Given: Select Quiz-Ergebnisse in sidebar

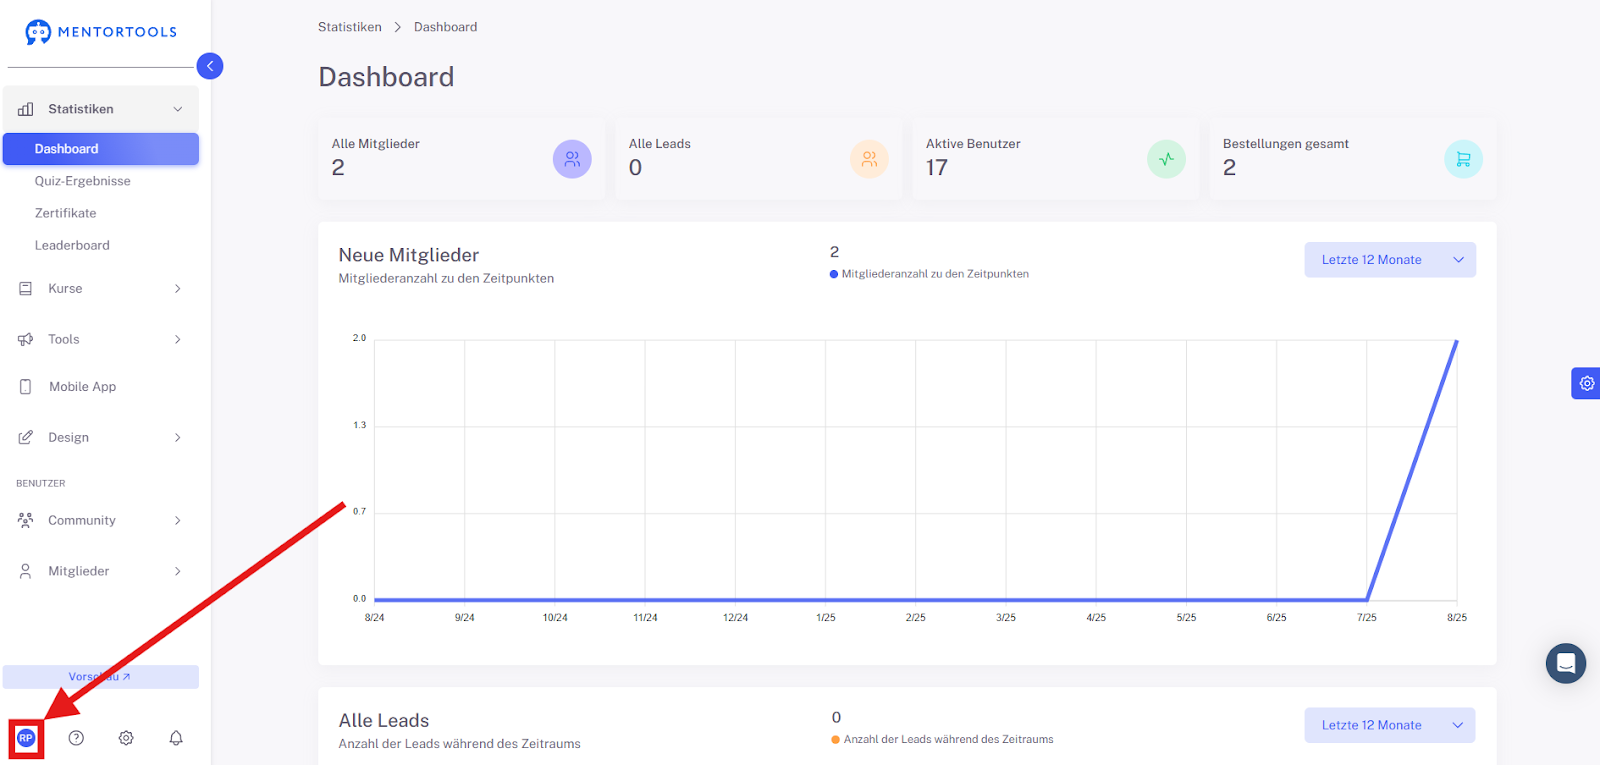Looking at the screenshot, I should (x=83, y=181).
